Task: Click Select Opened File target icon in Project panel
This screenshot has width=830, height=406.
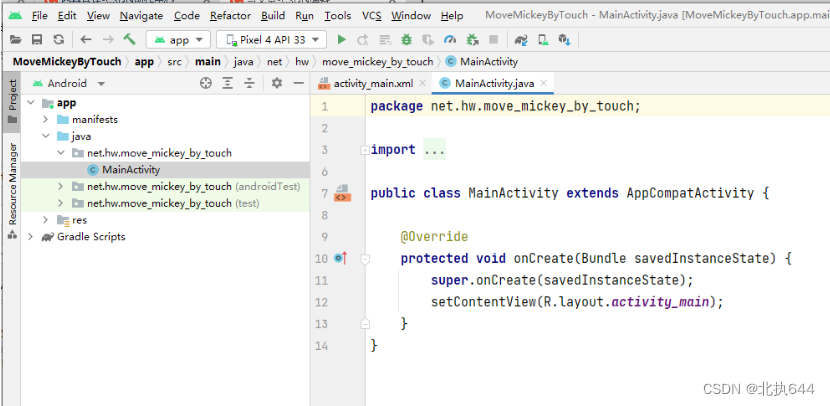Action: (206, 83)
